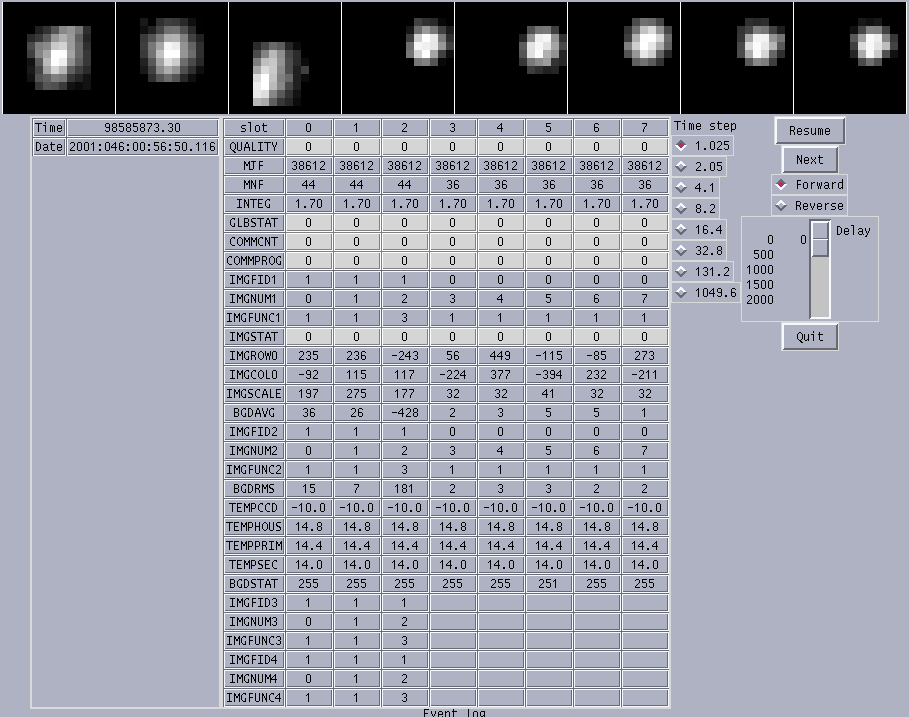Click the Date value 2001:046:00:56:50.116 field
The width and height of the screenshot is (909, 717).
(x=143, y=147)
